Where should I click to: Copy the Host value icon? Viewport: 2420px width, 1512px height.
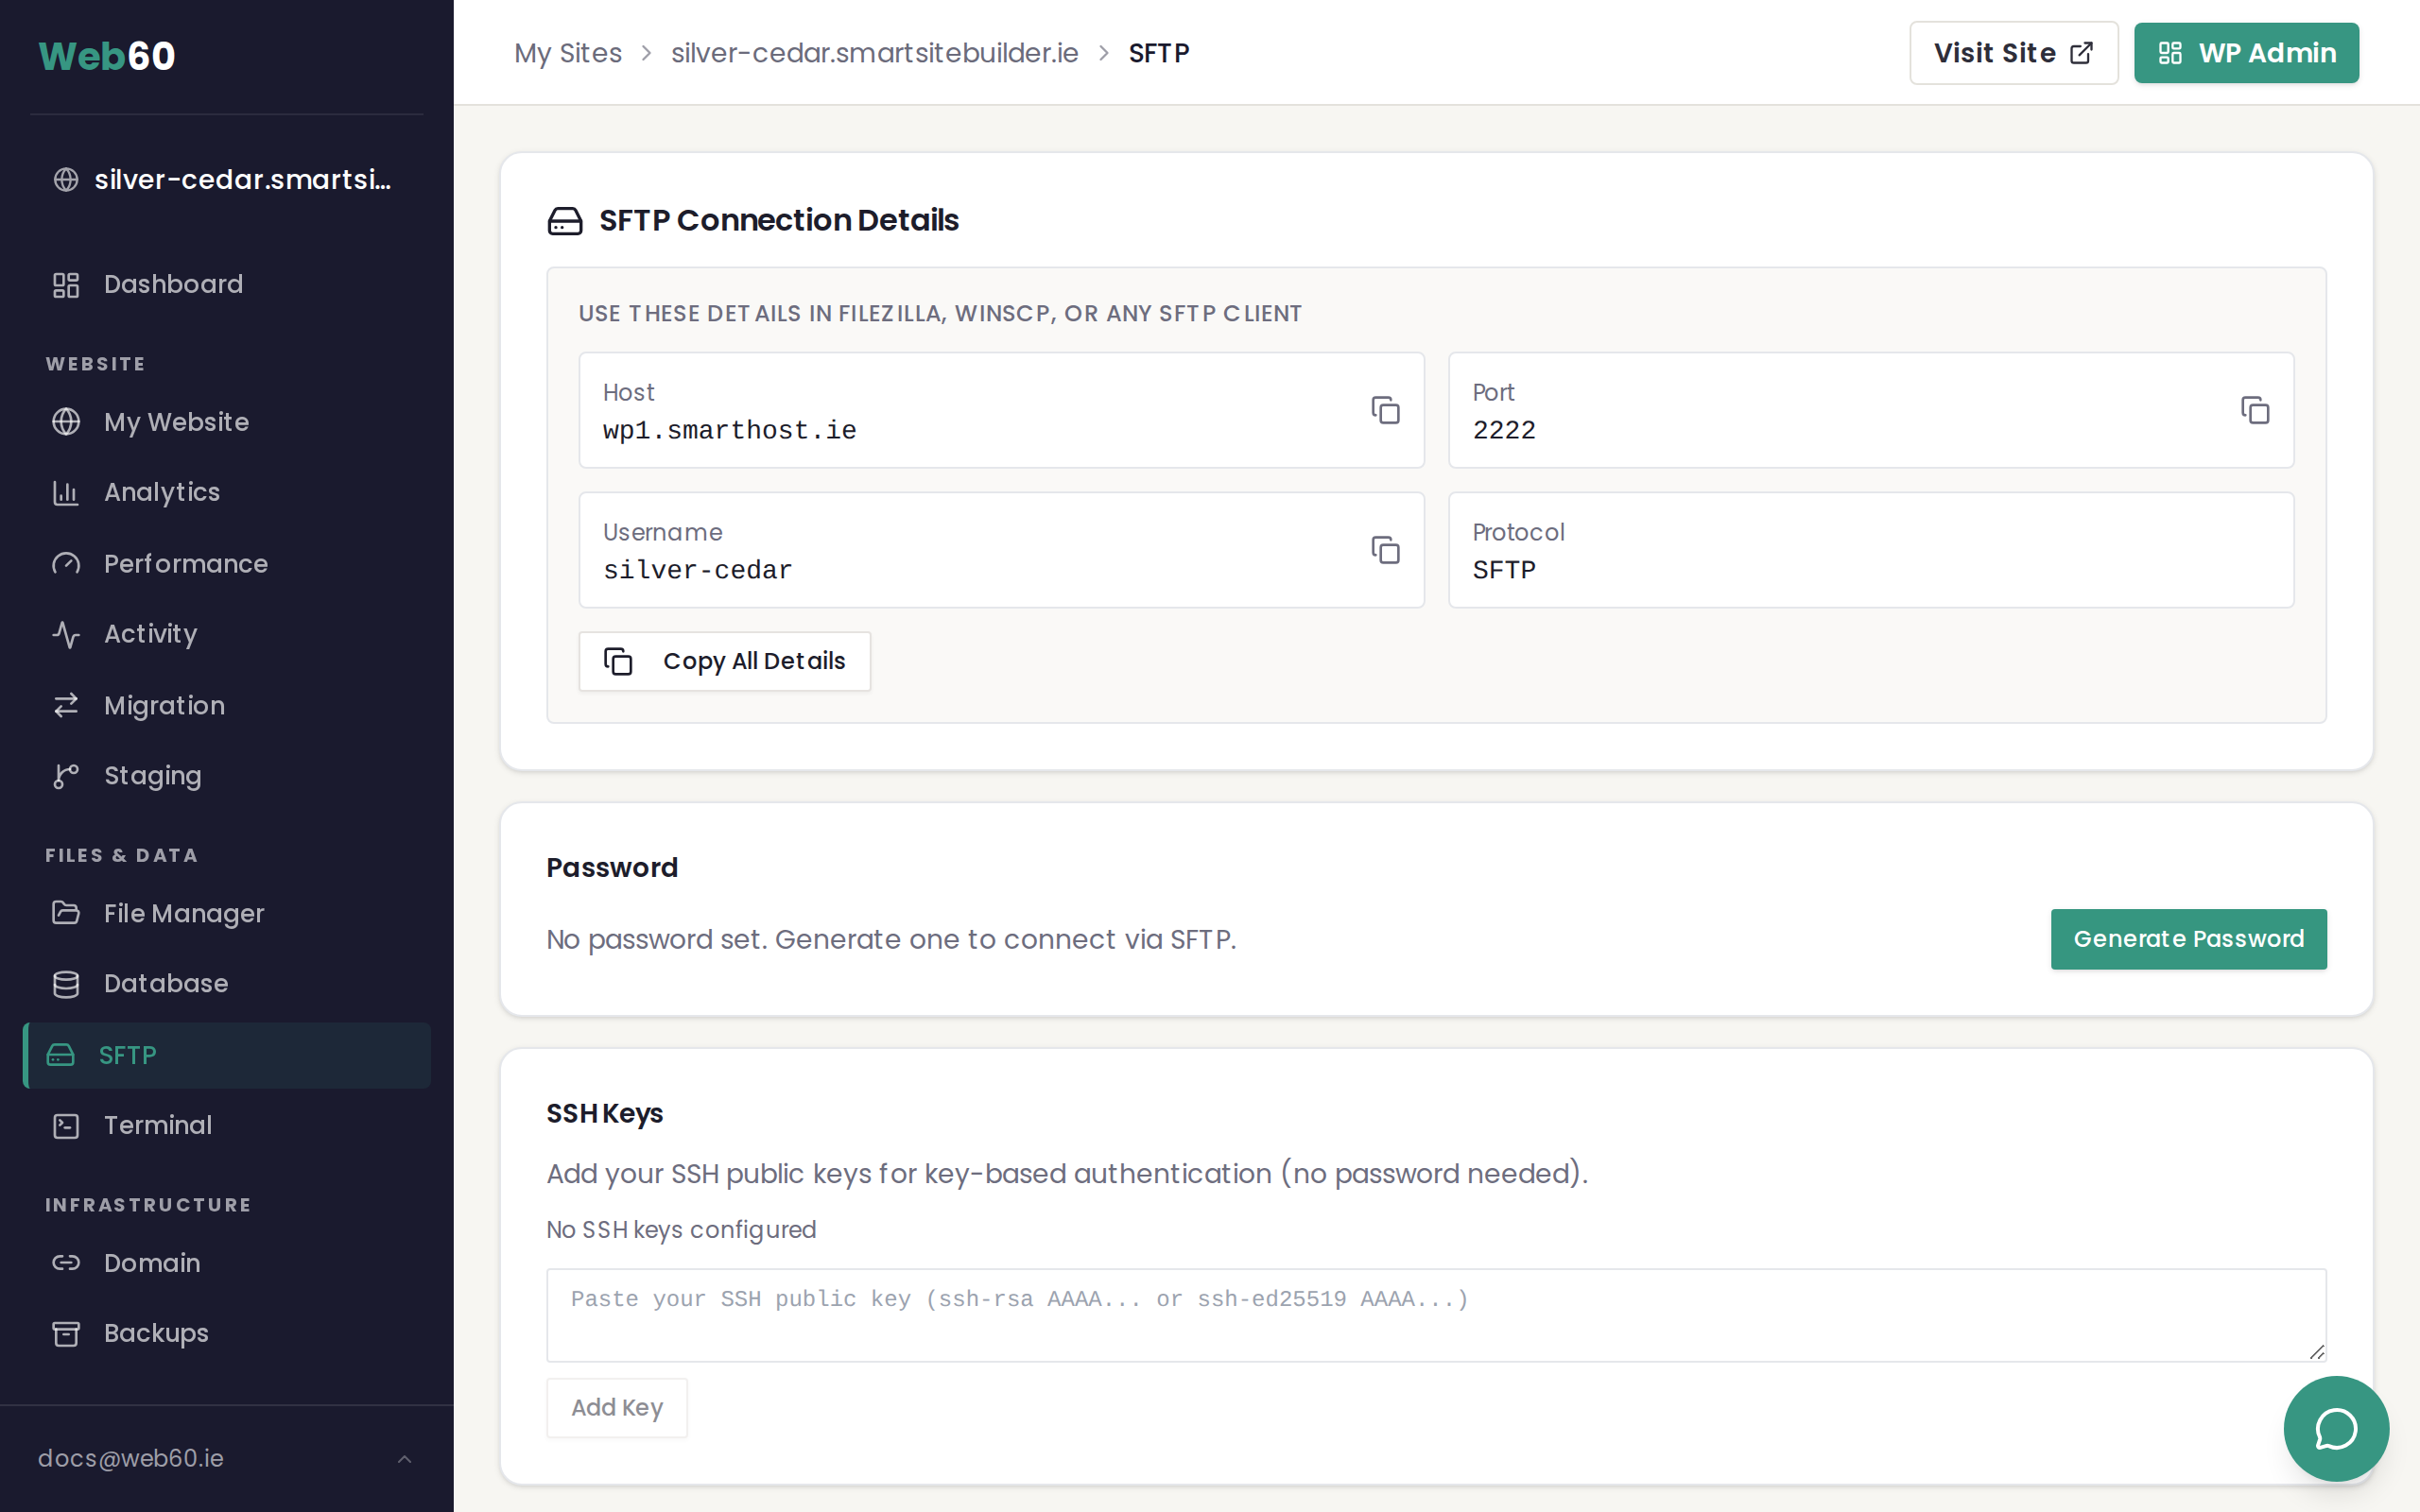[1385, 410]
